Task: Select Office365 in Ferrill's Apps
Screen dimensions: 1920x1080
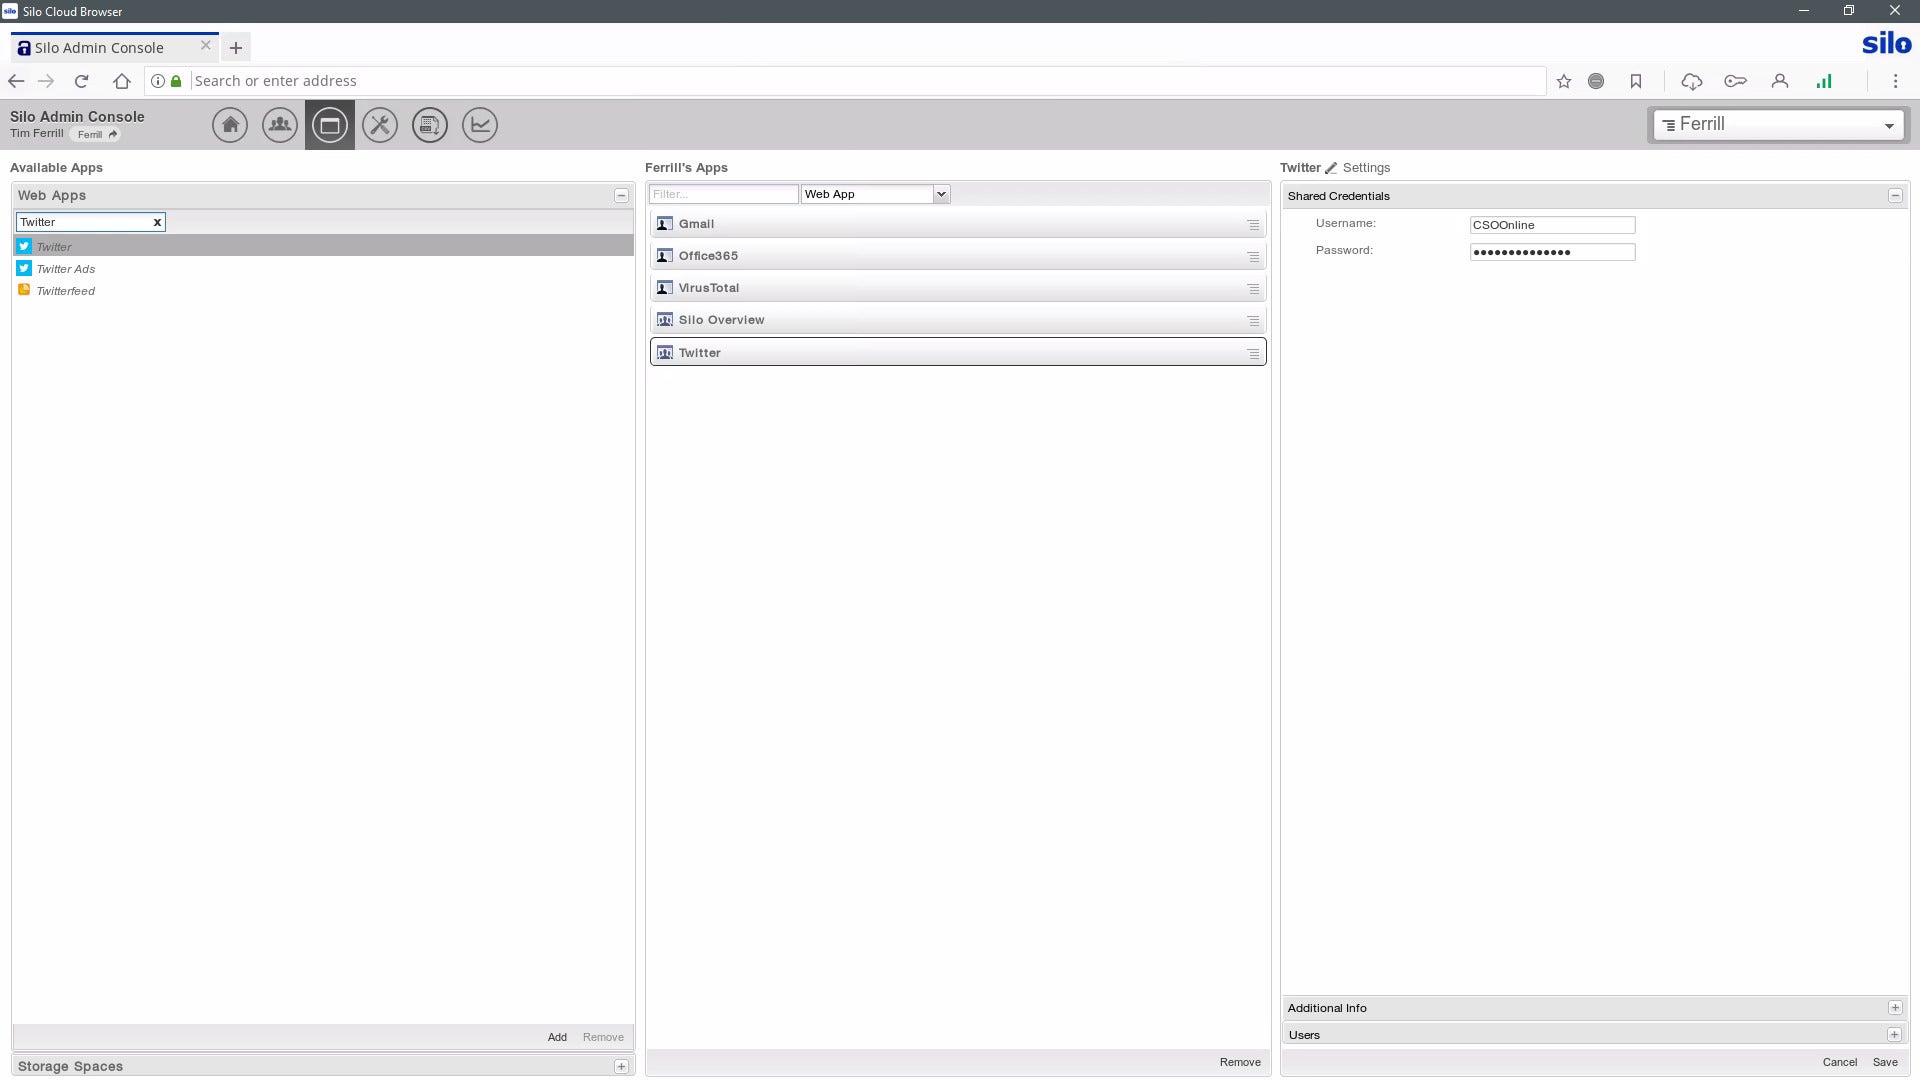Action: coord(958,256)
